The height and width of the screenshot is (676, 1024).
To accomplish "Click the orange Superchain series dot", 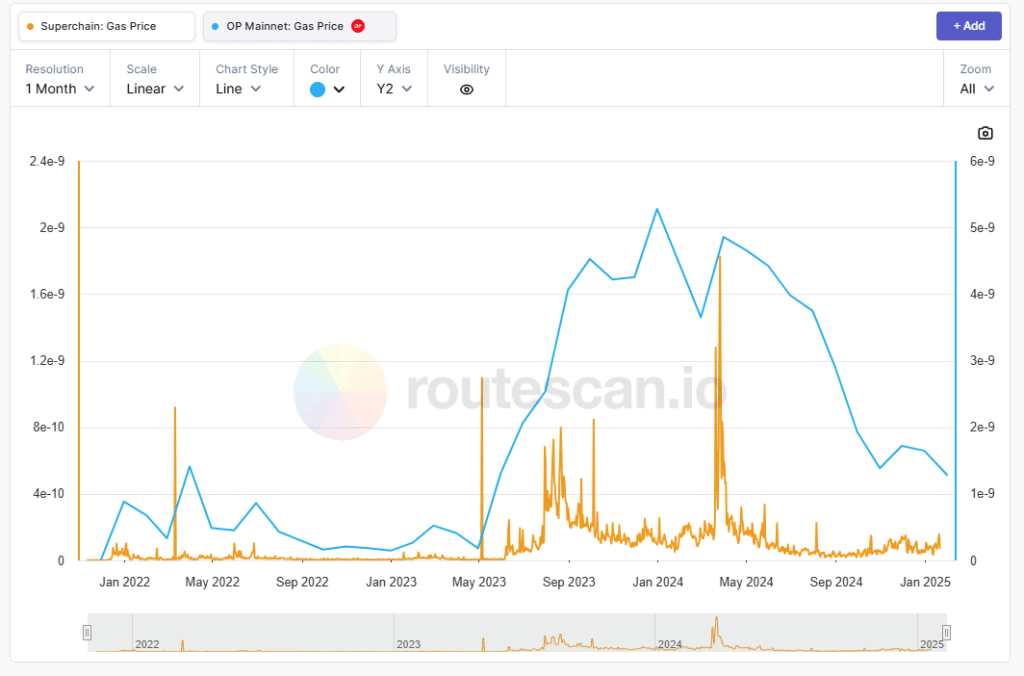I will tap(30, 27).
